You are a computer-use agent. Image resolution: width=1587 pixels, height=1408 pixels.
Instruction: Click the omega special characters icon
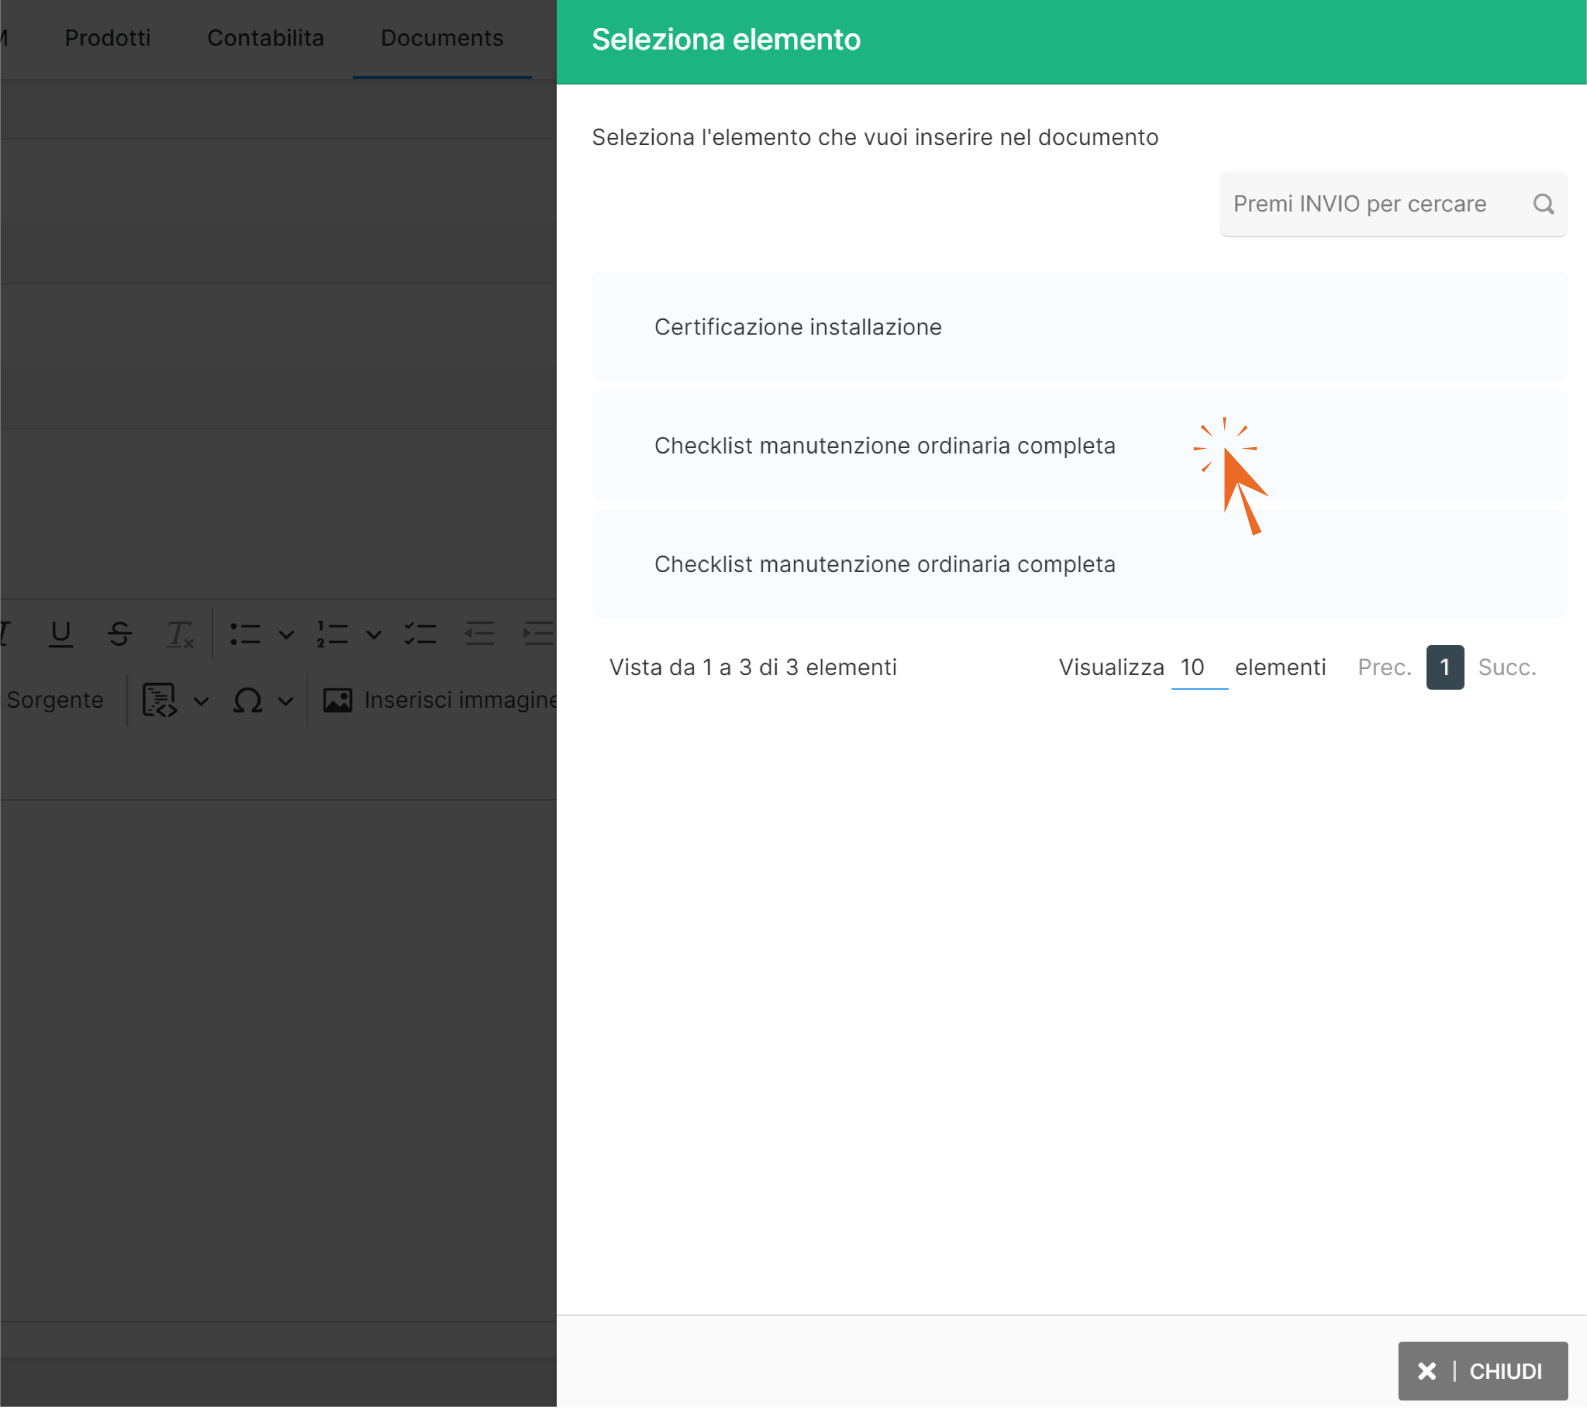click(x=247, y=701)
